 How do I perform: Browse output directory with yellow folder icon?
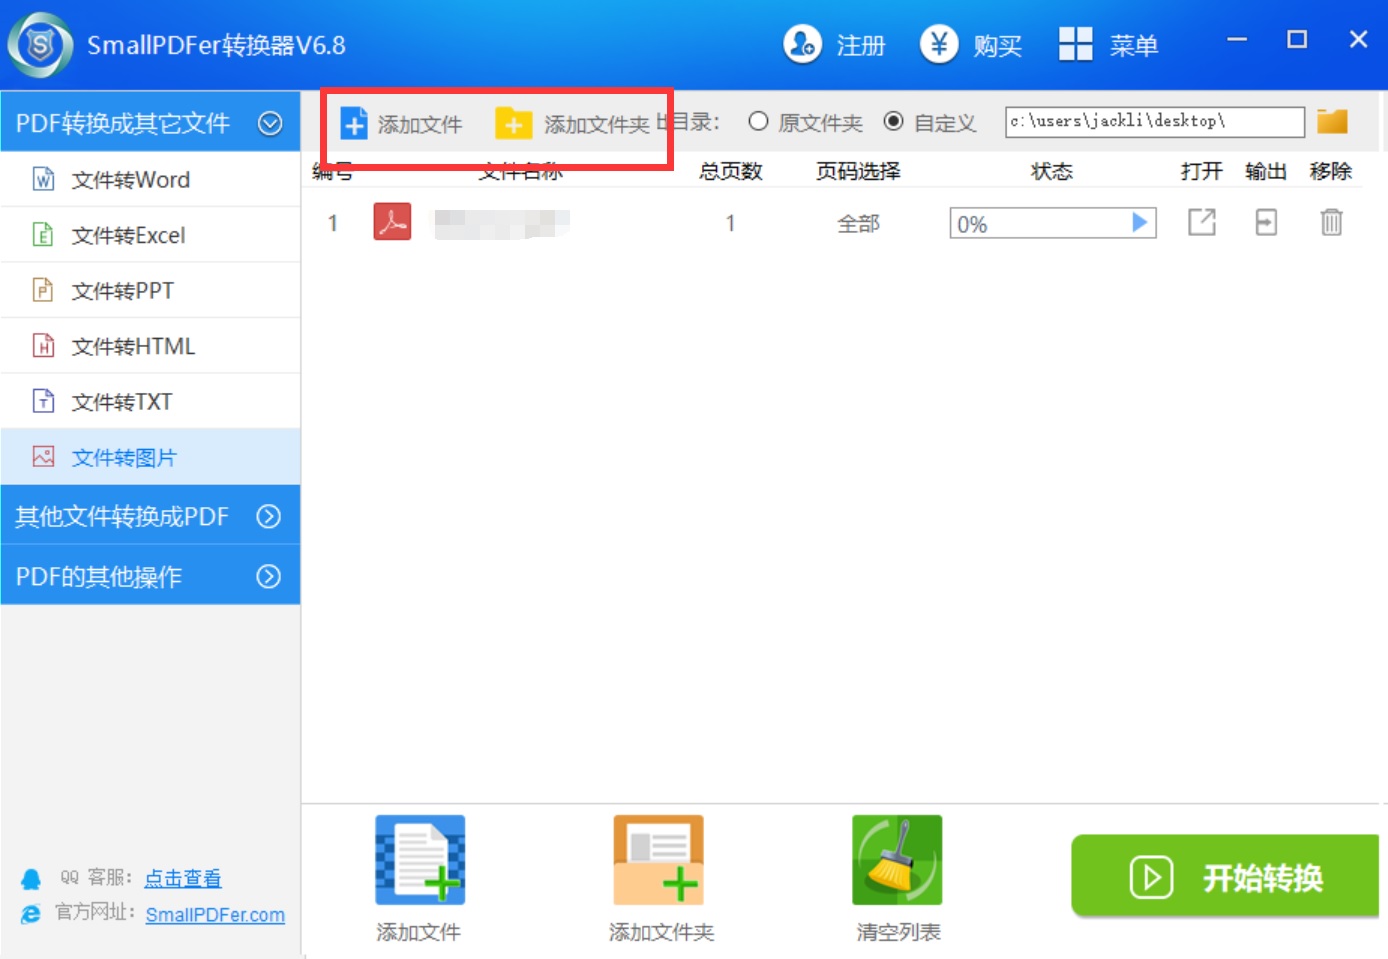coord(1332,121)
